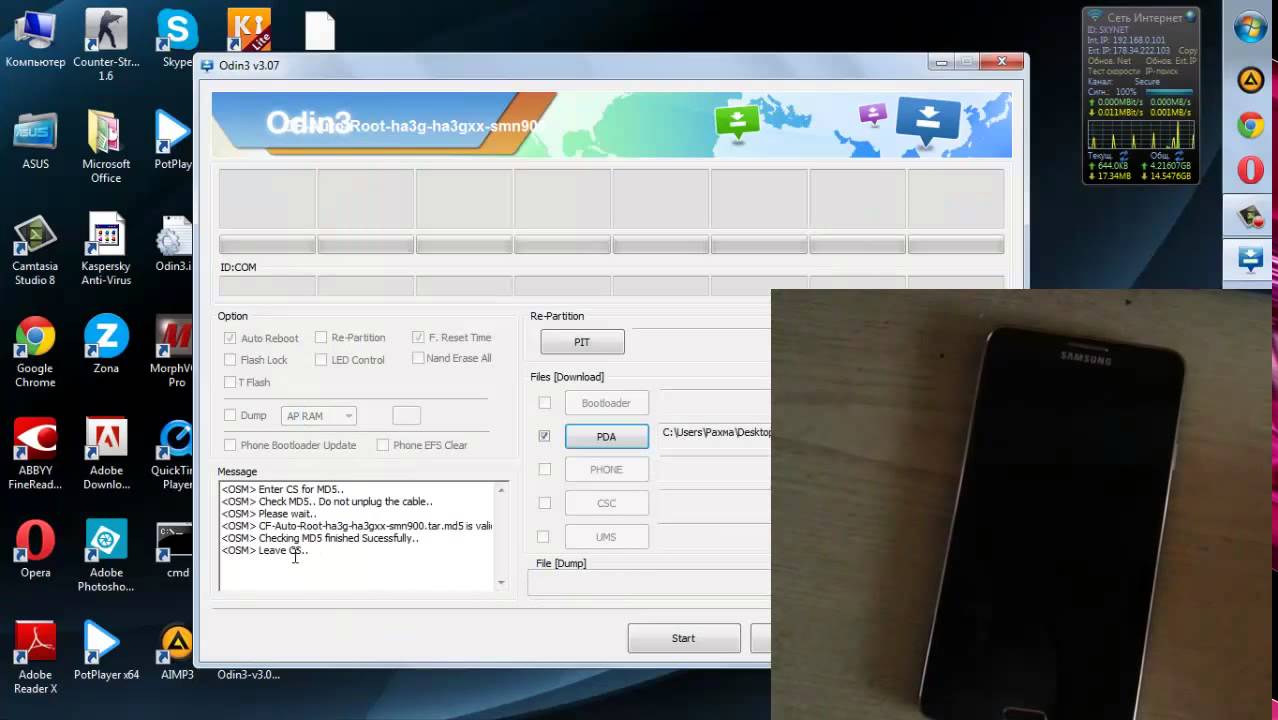Tick the checkbox beside Bootloader button

[544, 403]
